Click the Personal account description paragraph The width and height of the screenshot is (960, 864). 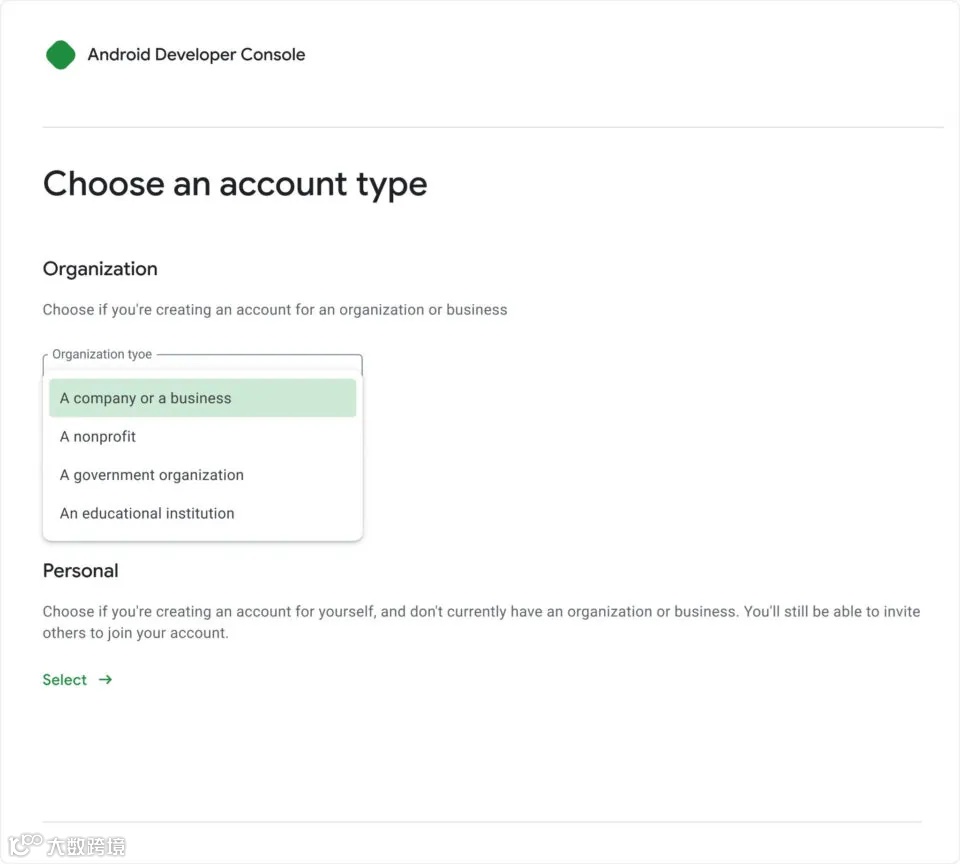480,622
